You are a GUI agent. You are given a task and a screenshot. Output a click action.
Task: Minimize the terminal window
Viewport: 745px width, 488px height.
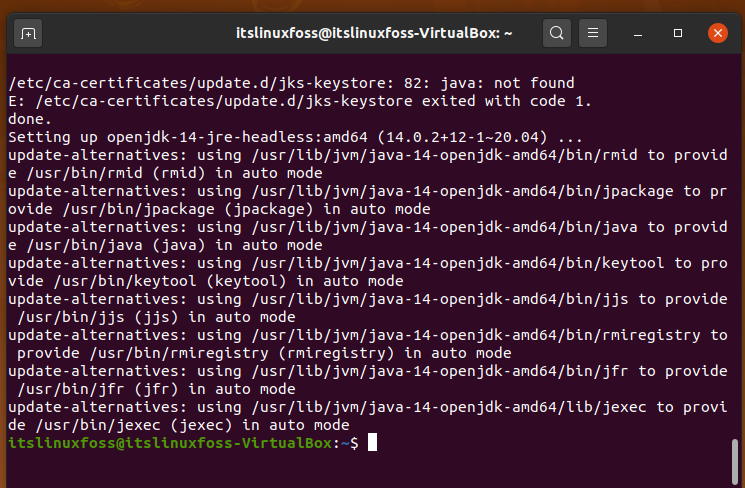(x=638, y=33)
